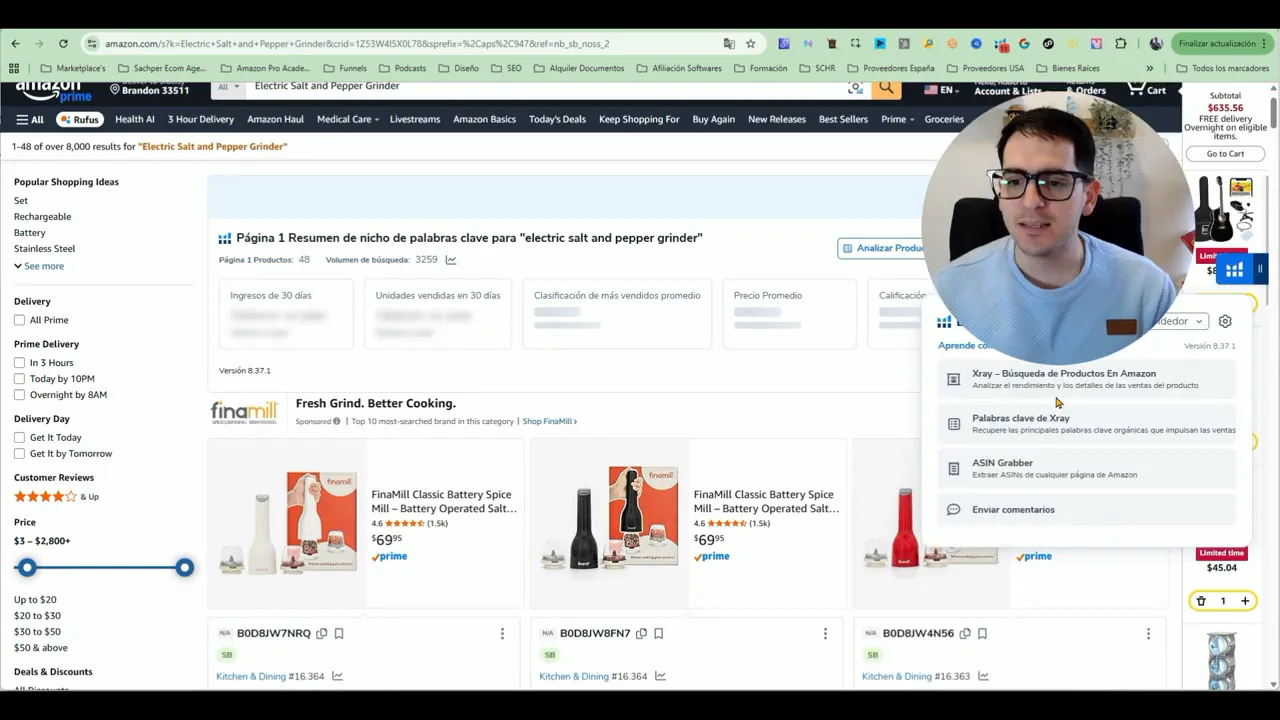
Task: Click the minimum price slider handle
Action: (27, 568)
